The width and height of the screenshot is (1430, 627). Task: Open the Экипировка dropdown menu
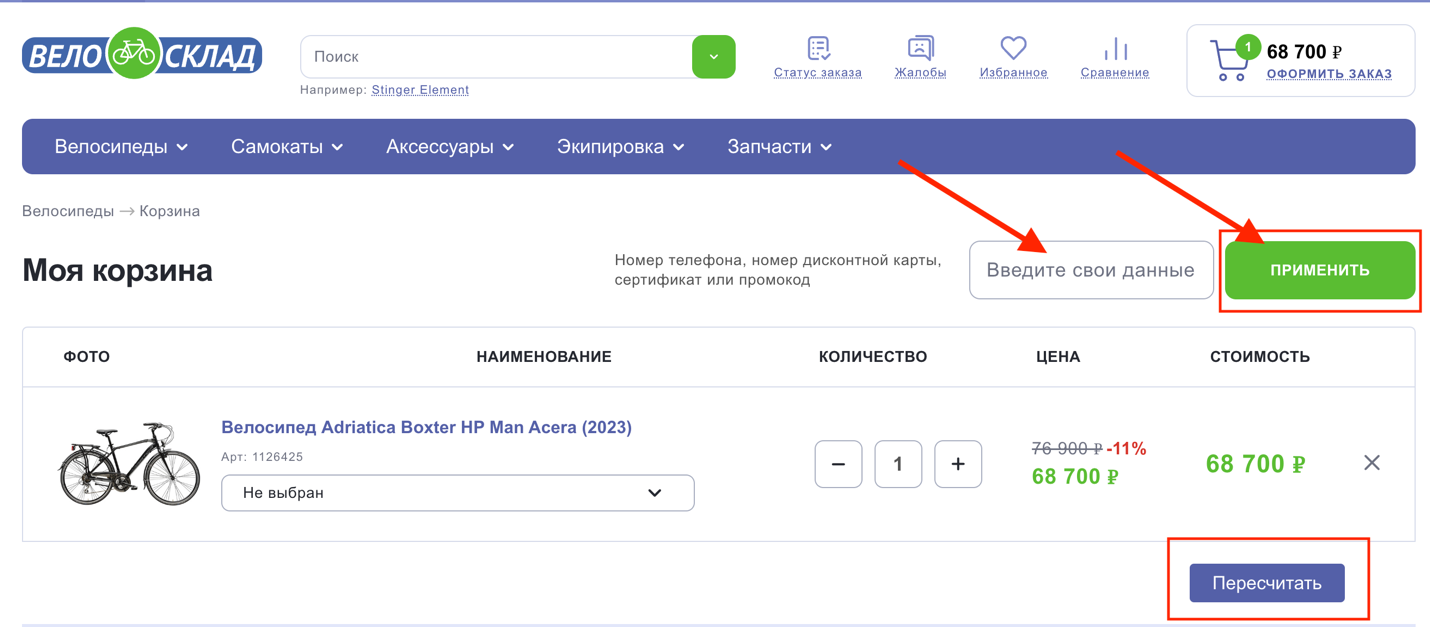click(620, 147)
